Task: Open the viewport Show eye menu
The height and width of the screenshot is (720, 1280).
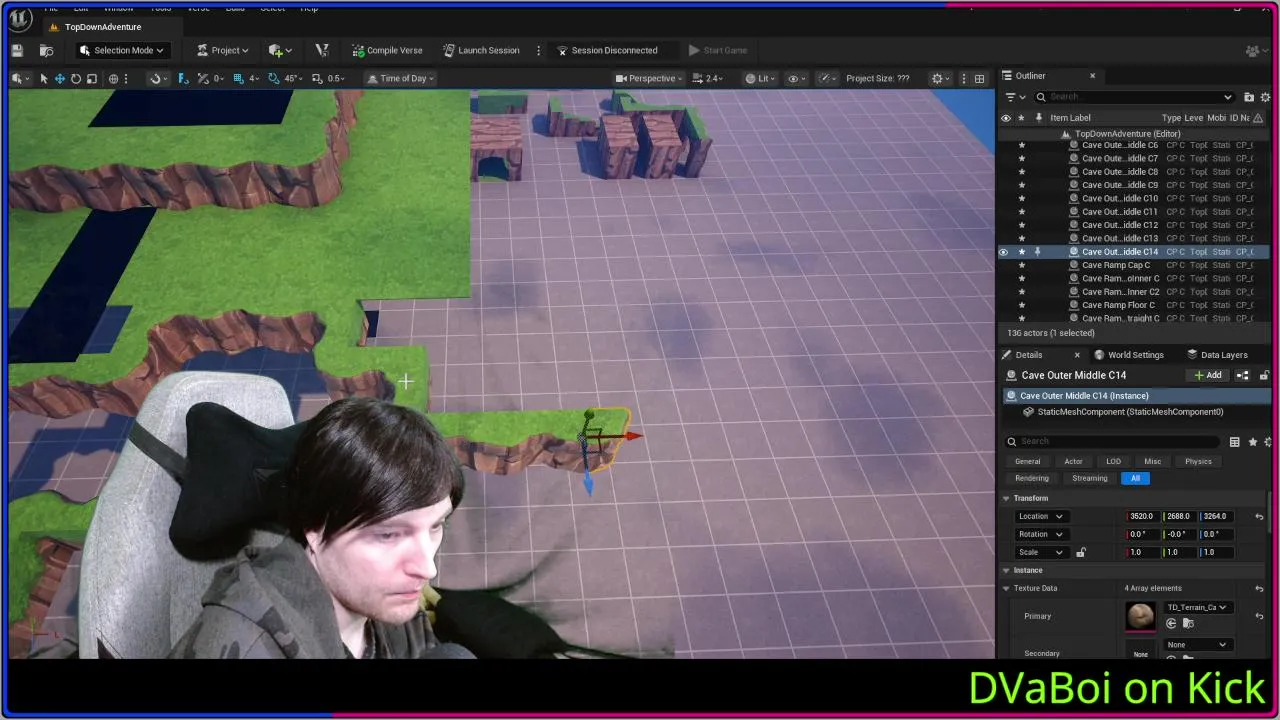Action: pos(796,78)
